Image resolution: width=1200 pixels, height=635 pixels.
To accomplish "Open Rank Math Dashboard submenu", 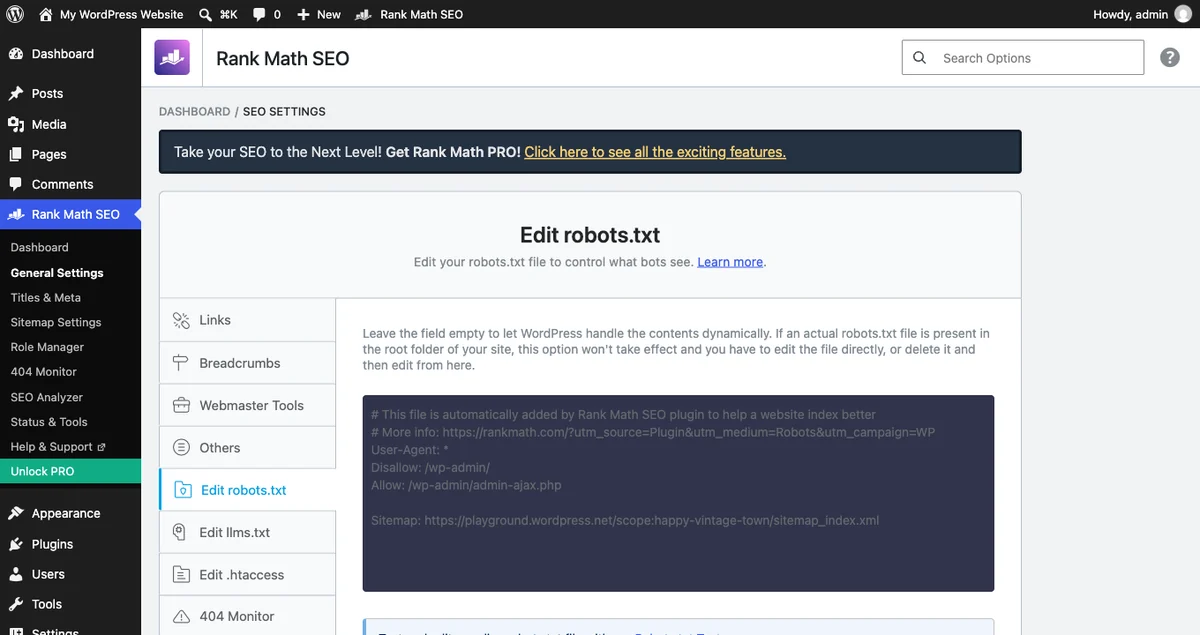I will [x=40, y=247].
